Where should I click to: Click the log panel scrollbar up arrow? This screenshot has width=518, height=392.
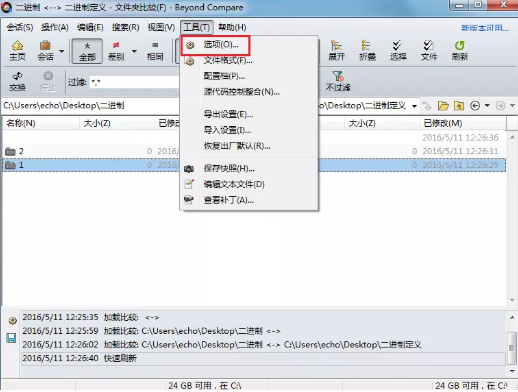[512, 318]
